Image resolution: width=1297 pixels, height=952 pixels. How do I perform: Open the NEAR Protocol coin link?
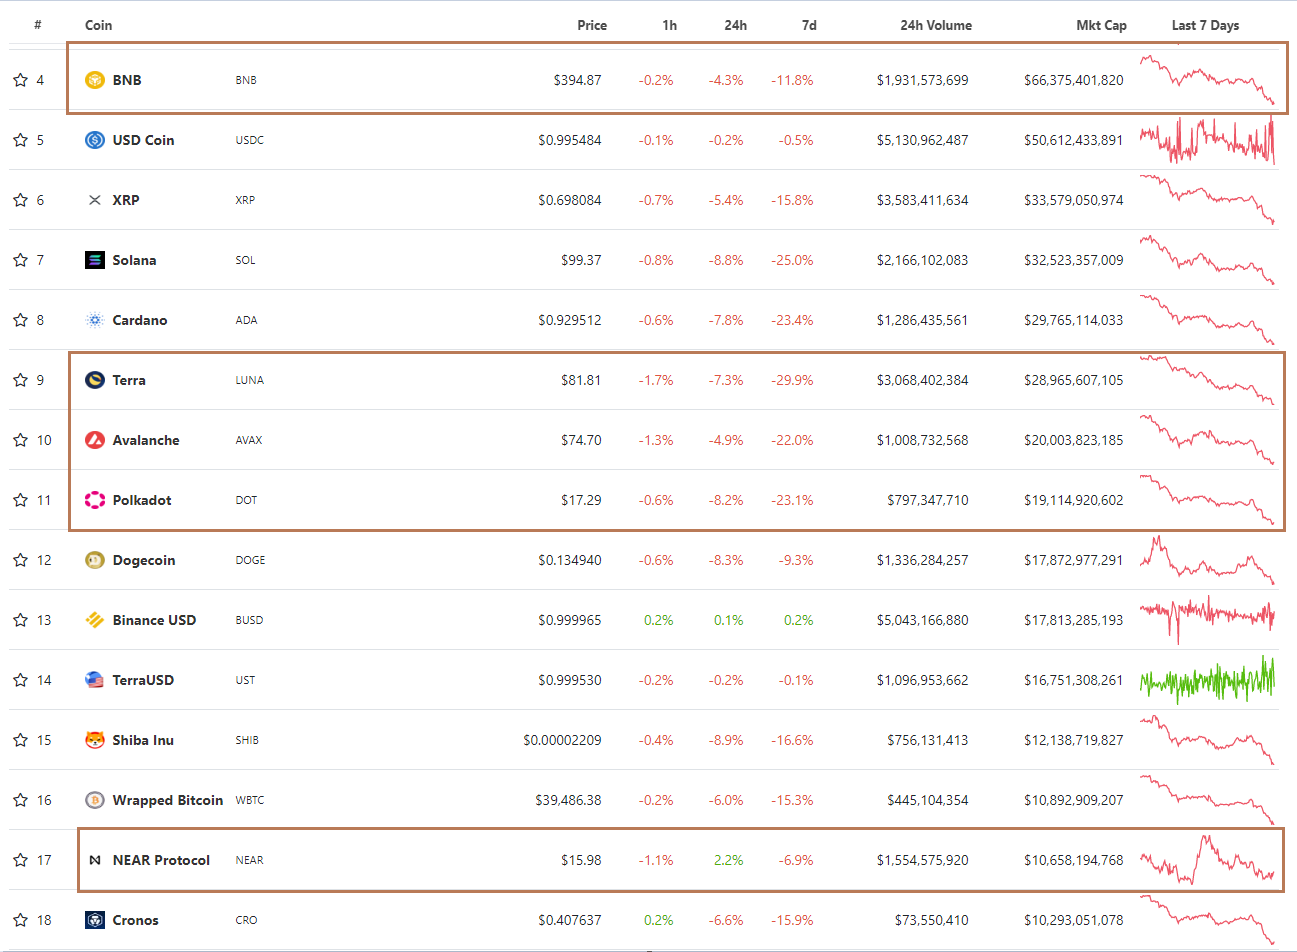click(x=161, y=860)
